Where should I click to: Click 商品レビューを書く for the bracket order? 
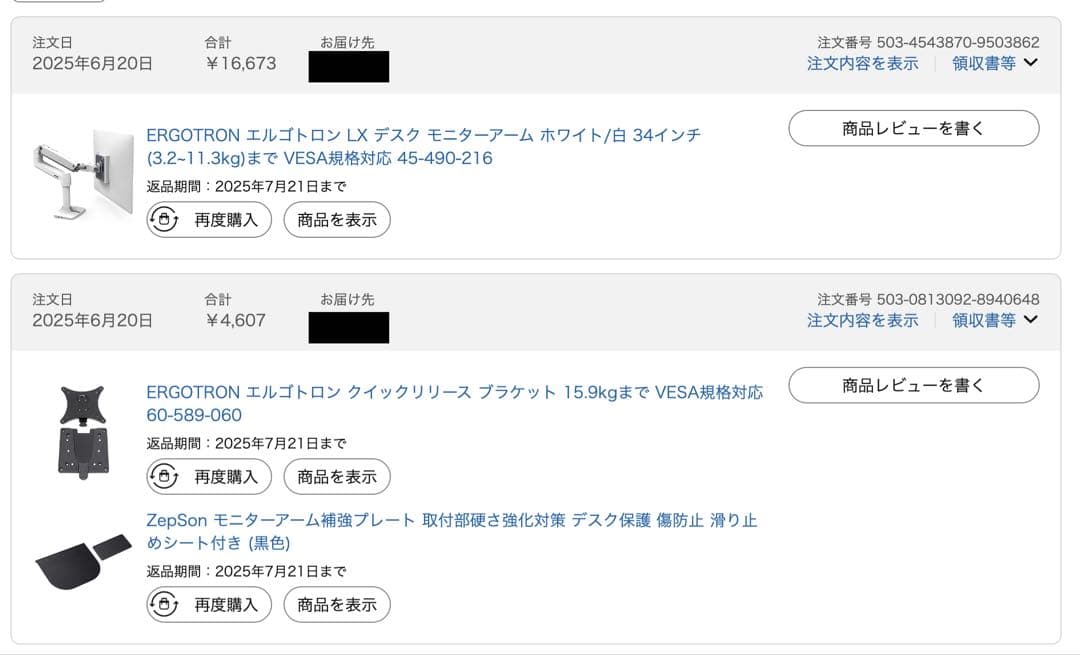[x=914, y=385]
